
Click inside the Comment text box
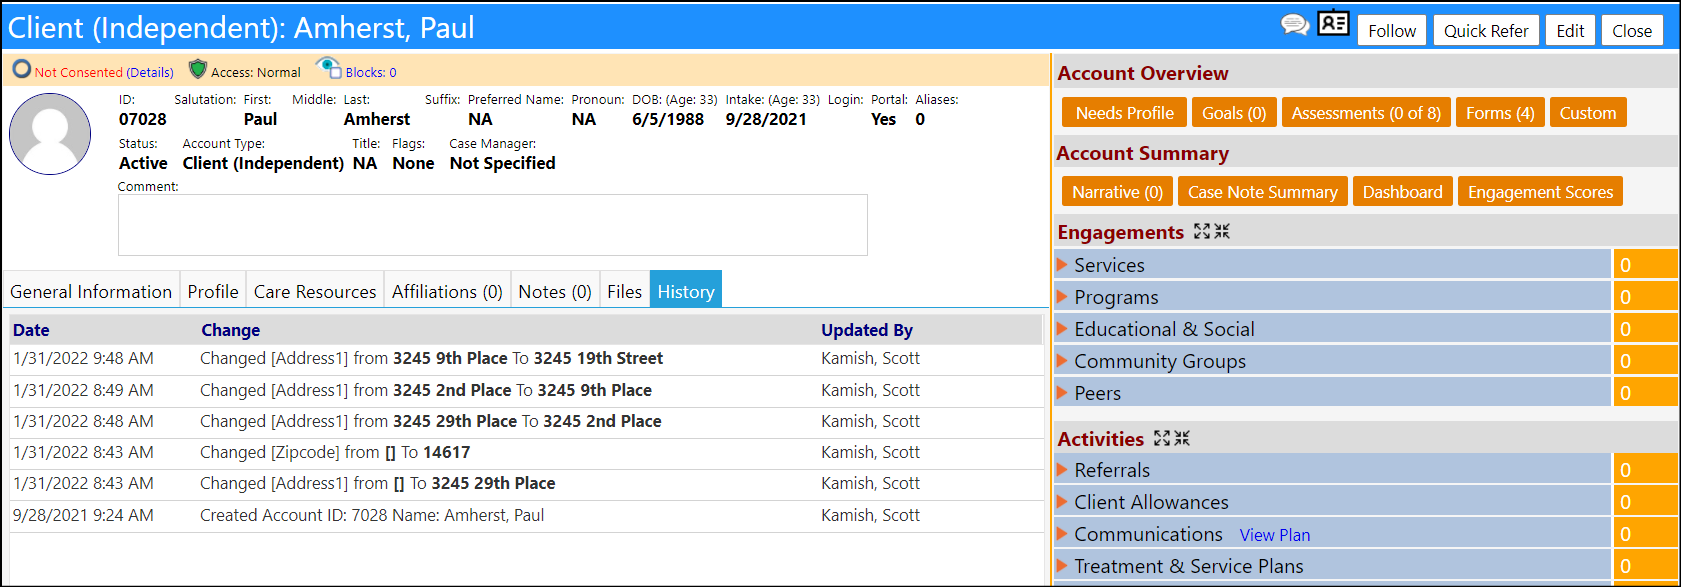[492, 225]
